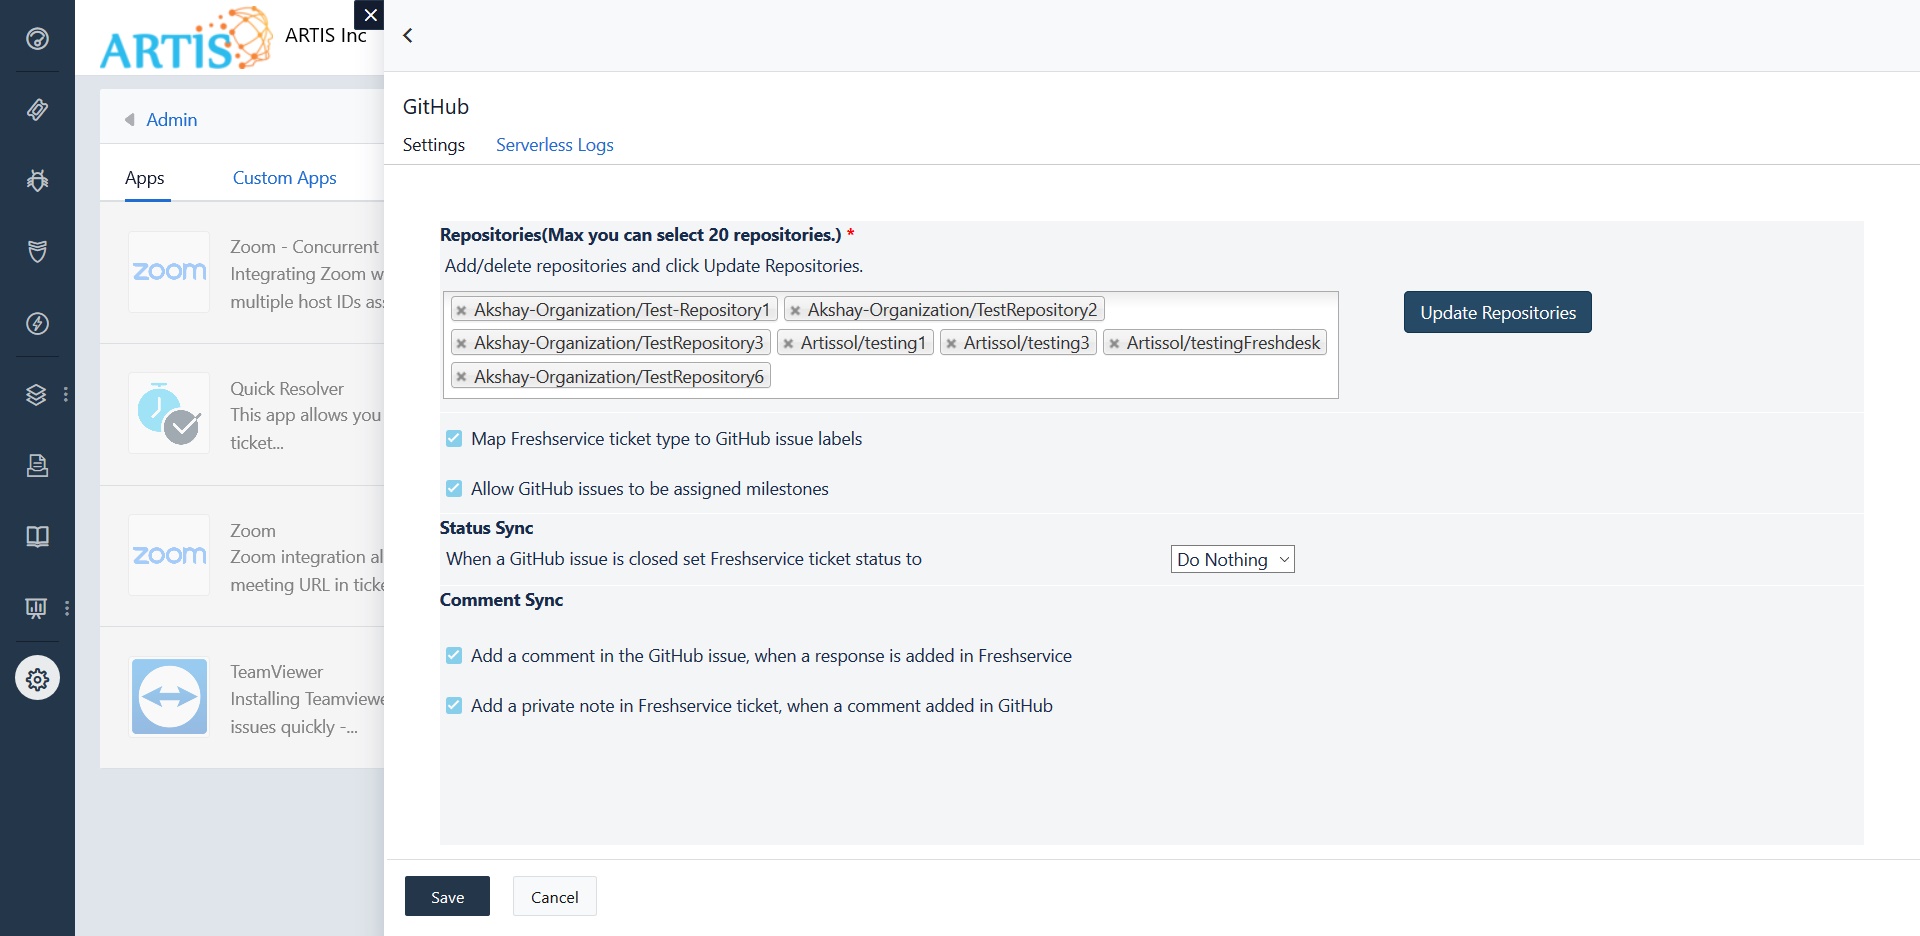Go back using the left chevron arrow

[x=408, y=35]
